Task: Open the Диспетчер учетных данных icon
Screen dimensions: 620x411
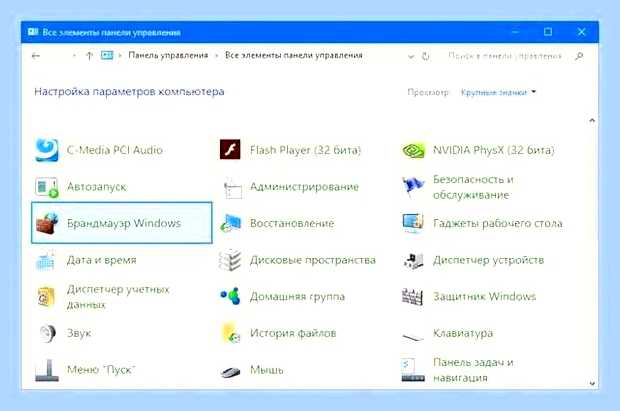Action: coord(45,297)
